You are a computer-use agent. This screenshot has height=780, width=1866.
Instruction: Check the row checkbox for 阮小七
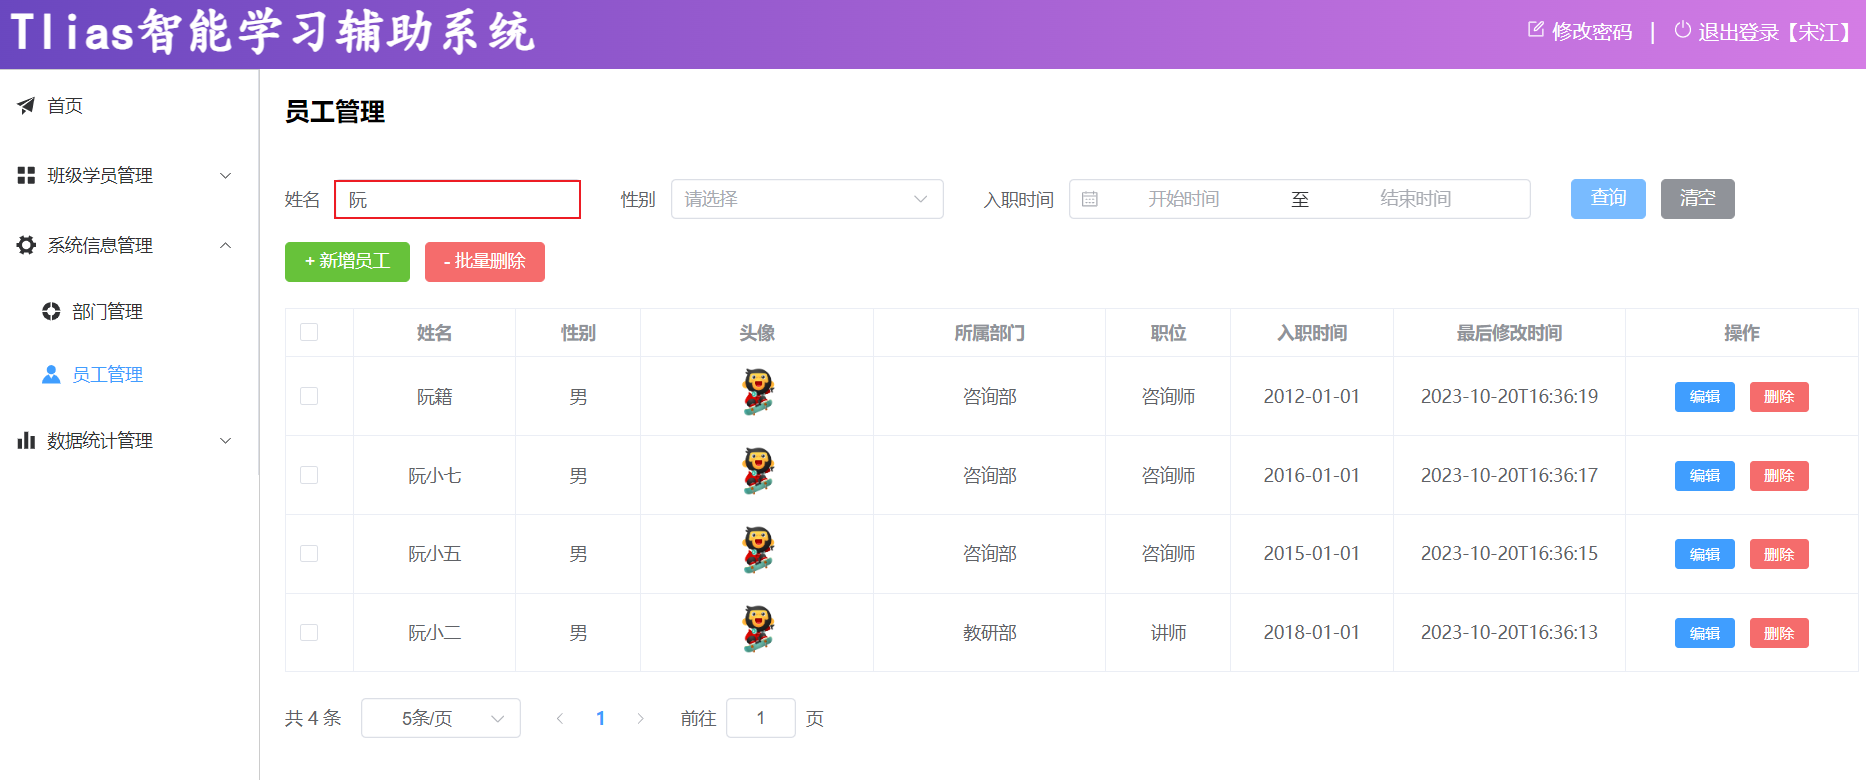click(x=309, y=475)
